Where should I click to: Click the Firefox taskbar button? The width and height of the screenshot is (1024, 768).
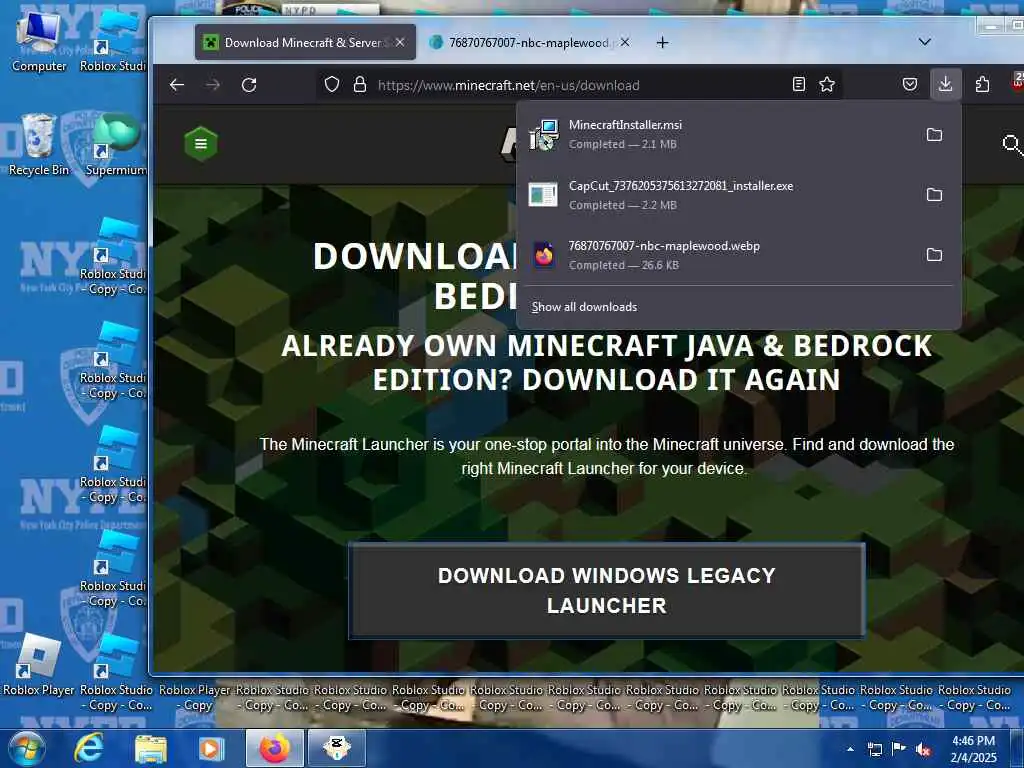click(x=274, y=748)
